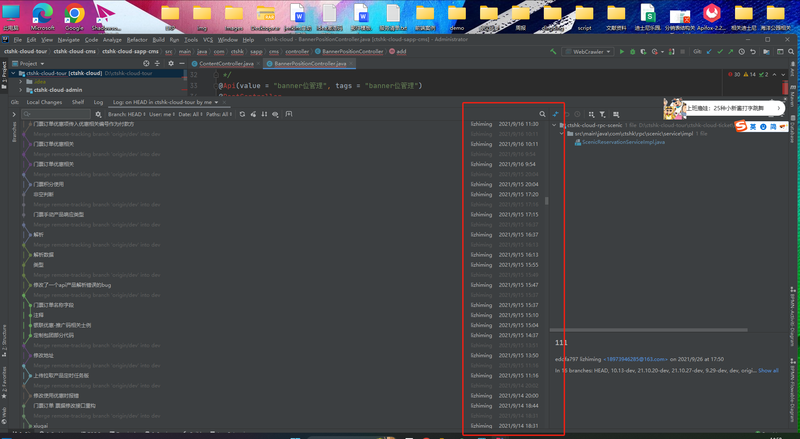Run the WebCrawler configuration

621,52
